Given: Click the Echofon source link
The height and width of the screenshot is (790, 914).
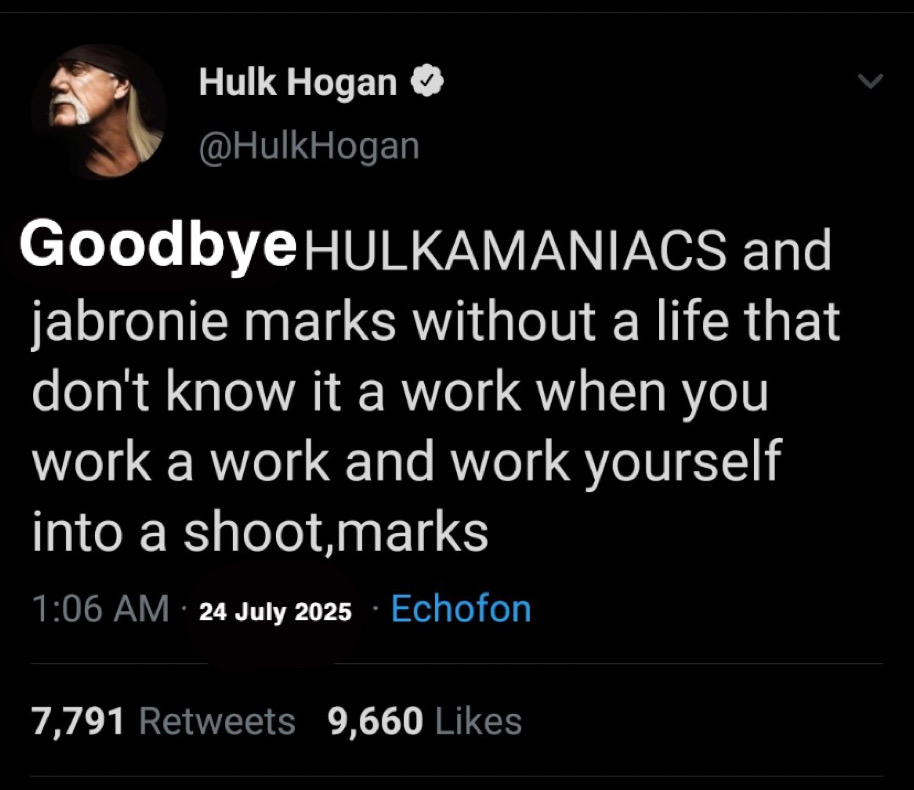Looking at the screenshot, I should [x=460, y=608].
